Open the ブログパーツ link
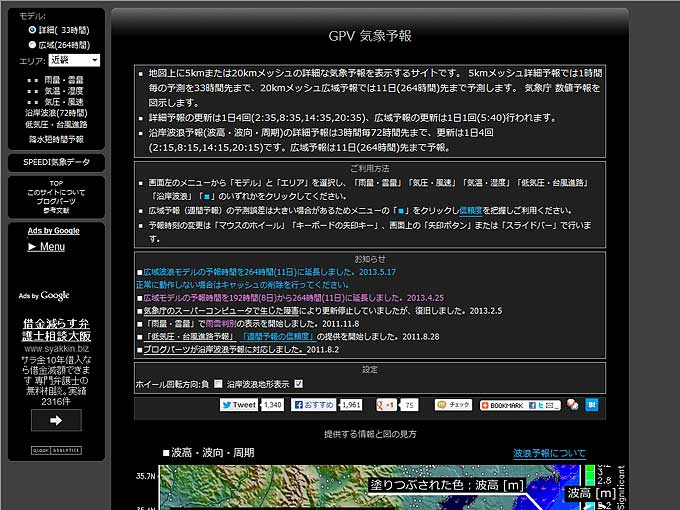680x510 pixels. (56, 201)
